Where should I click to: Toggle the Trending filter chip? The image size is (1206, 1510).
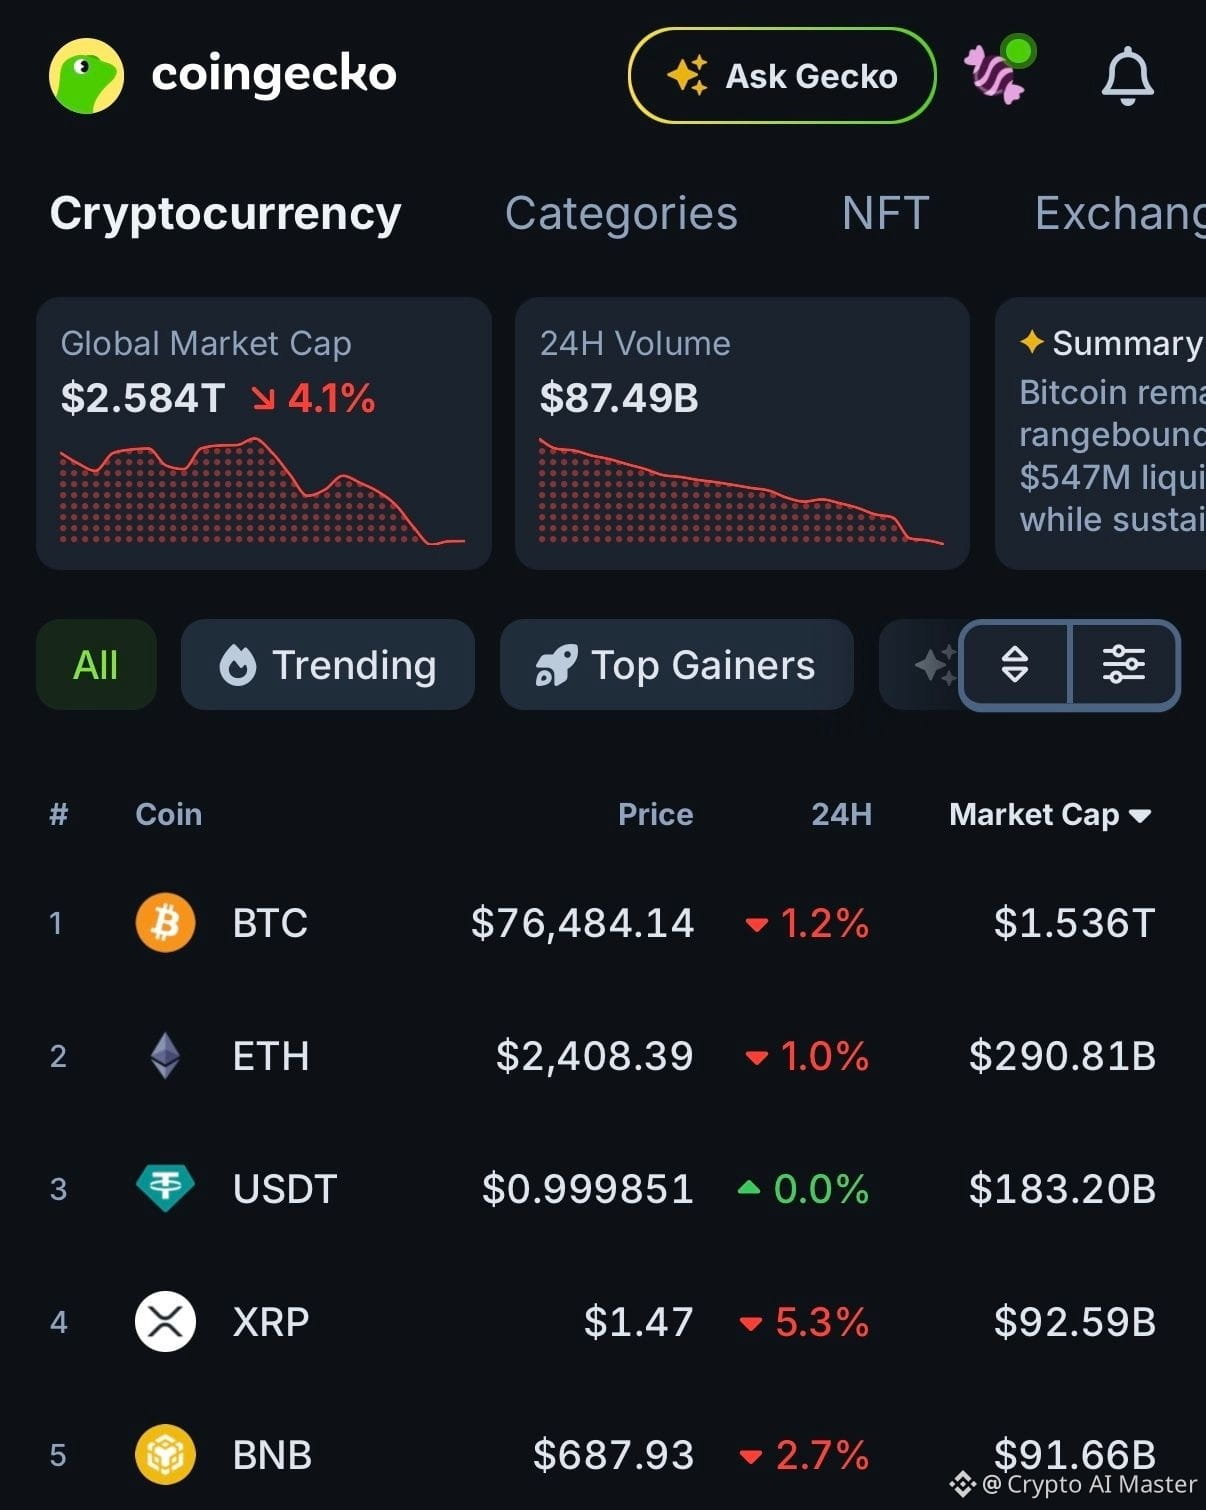(328, 665)
